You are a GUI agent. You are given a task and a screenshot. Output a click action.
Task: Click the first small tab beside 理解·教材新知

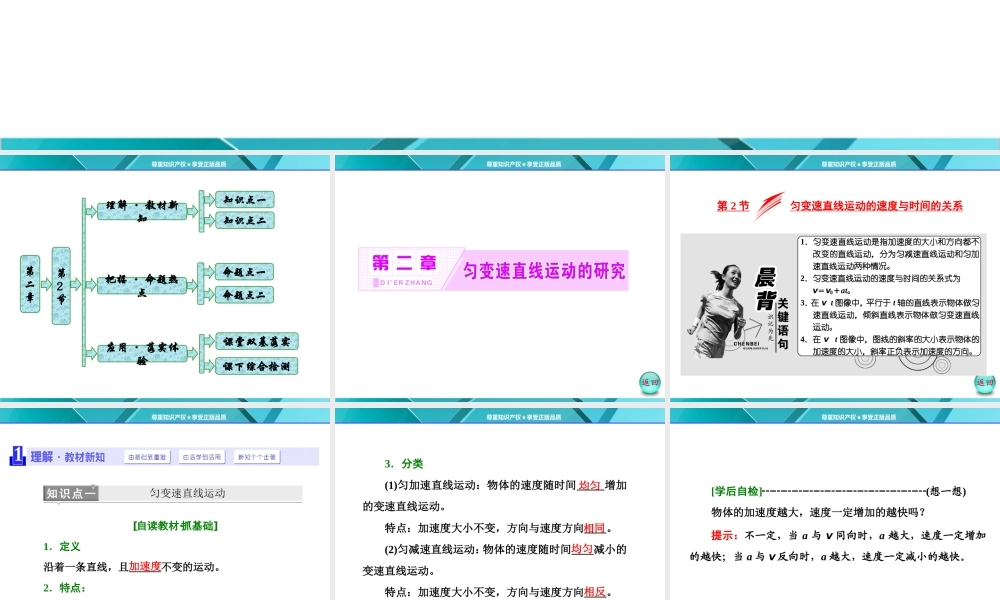[x=147, y=457]
